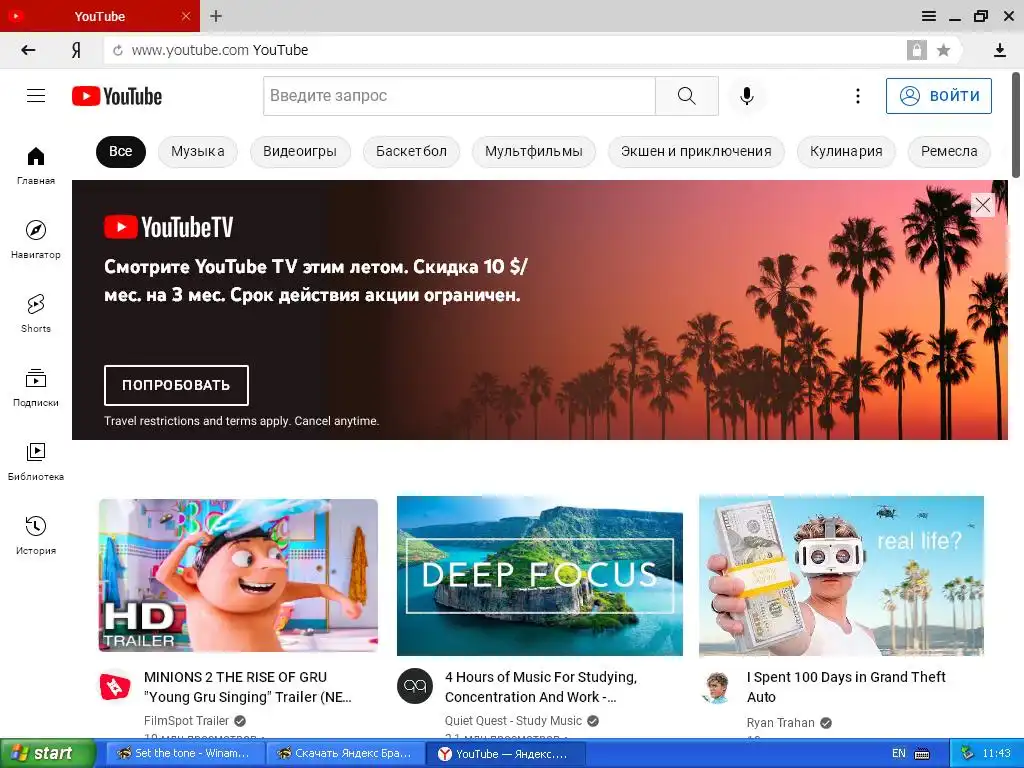
Task: Click FilmSpot Trailer channel avatar
Action: pos(115,686)
